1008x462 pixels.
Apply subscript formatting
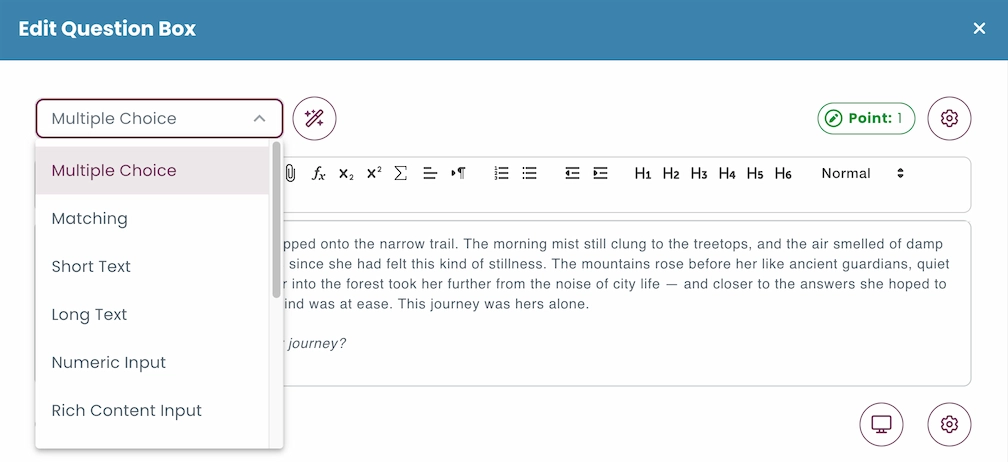[x=346, y=173]
